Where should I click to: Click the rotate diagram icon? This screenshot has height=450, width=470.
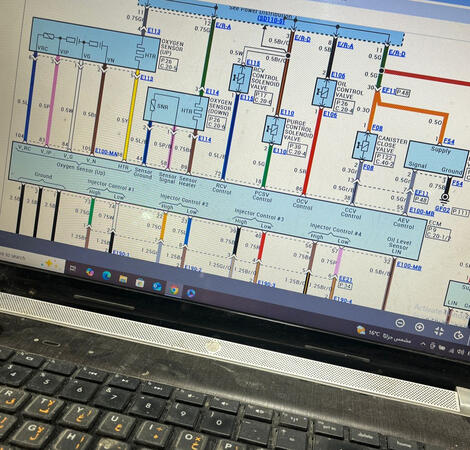(x=459, y=335)
